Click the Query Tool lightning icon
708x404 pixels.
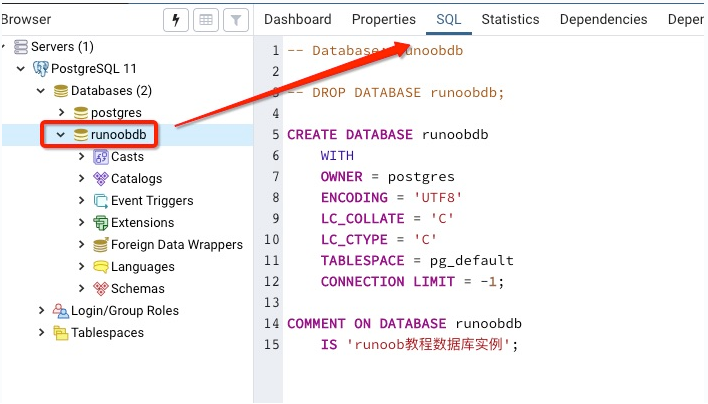tap(176, 20)
